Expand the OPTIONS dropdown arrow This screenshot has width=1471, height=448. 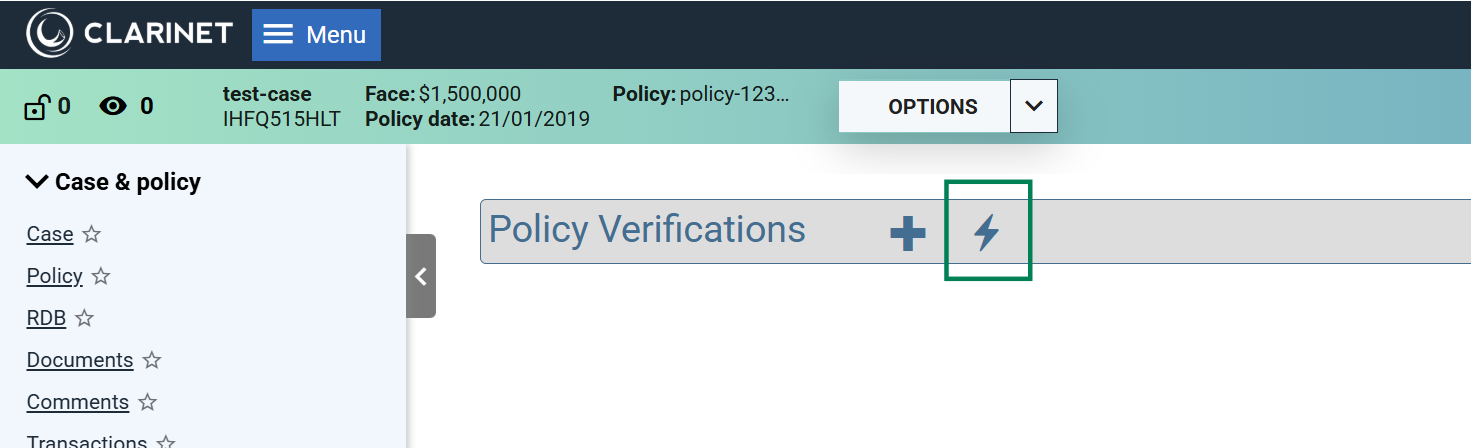pos(1034,106)
